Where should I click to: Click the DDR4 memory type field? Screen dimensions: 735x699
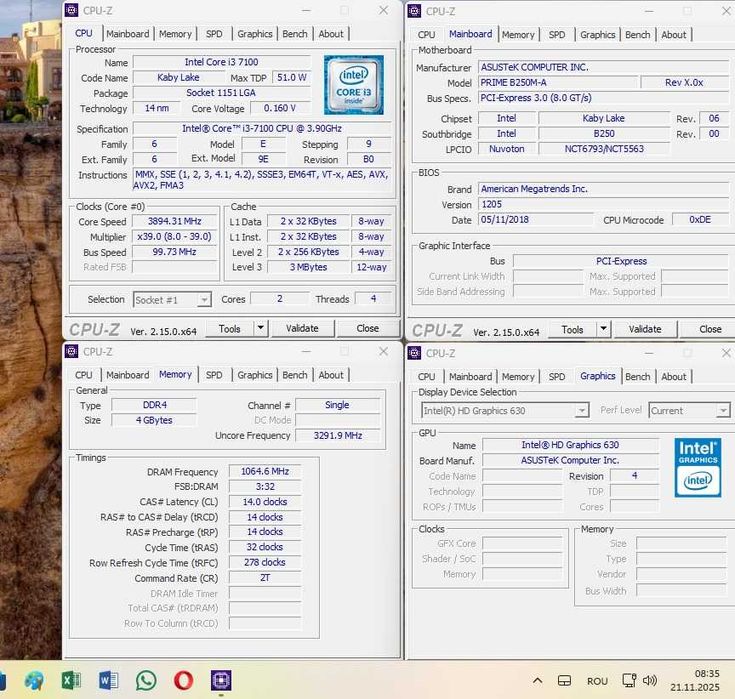154,405
